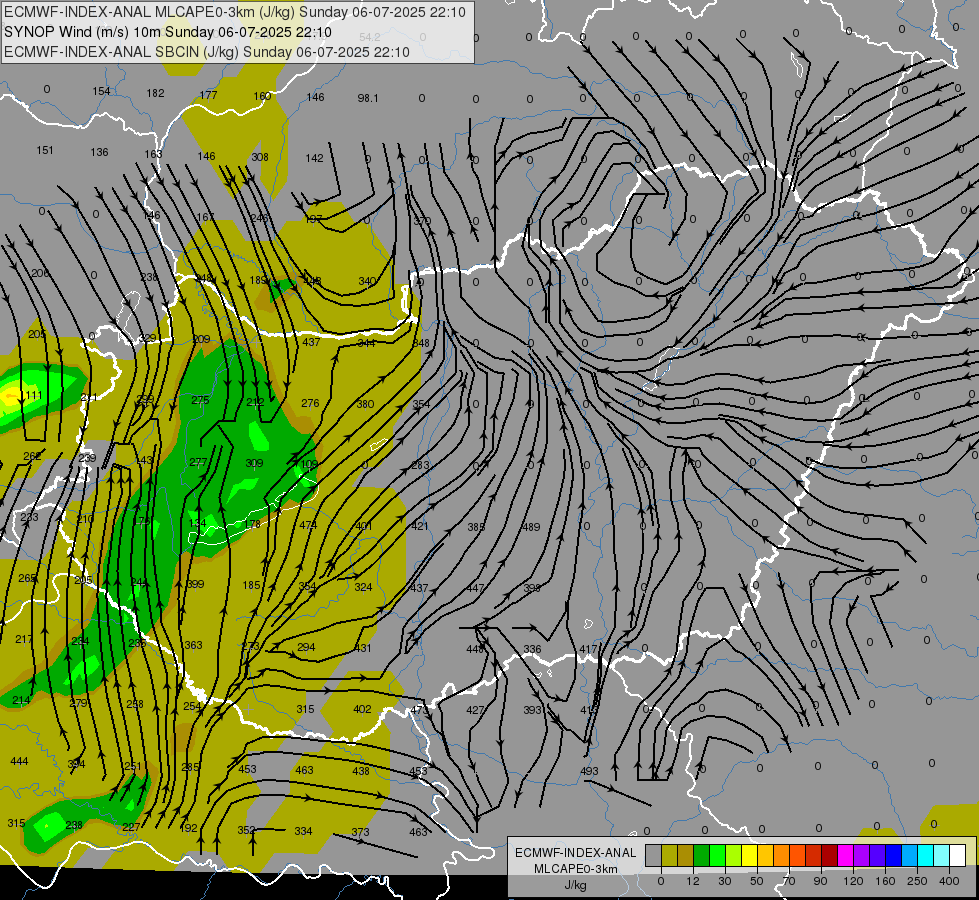Select the map value 373
979x900 pixels.
(x=360, y=832)
